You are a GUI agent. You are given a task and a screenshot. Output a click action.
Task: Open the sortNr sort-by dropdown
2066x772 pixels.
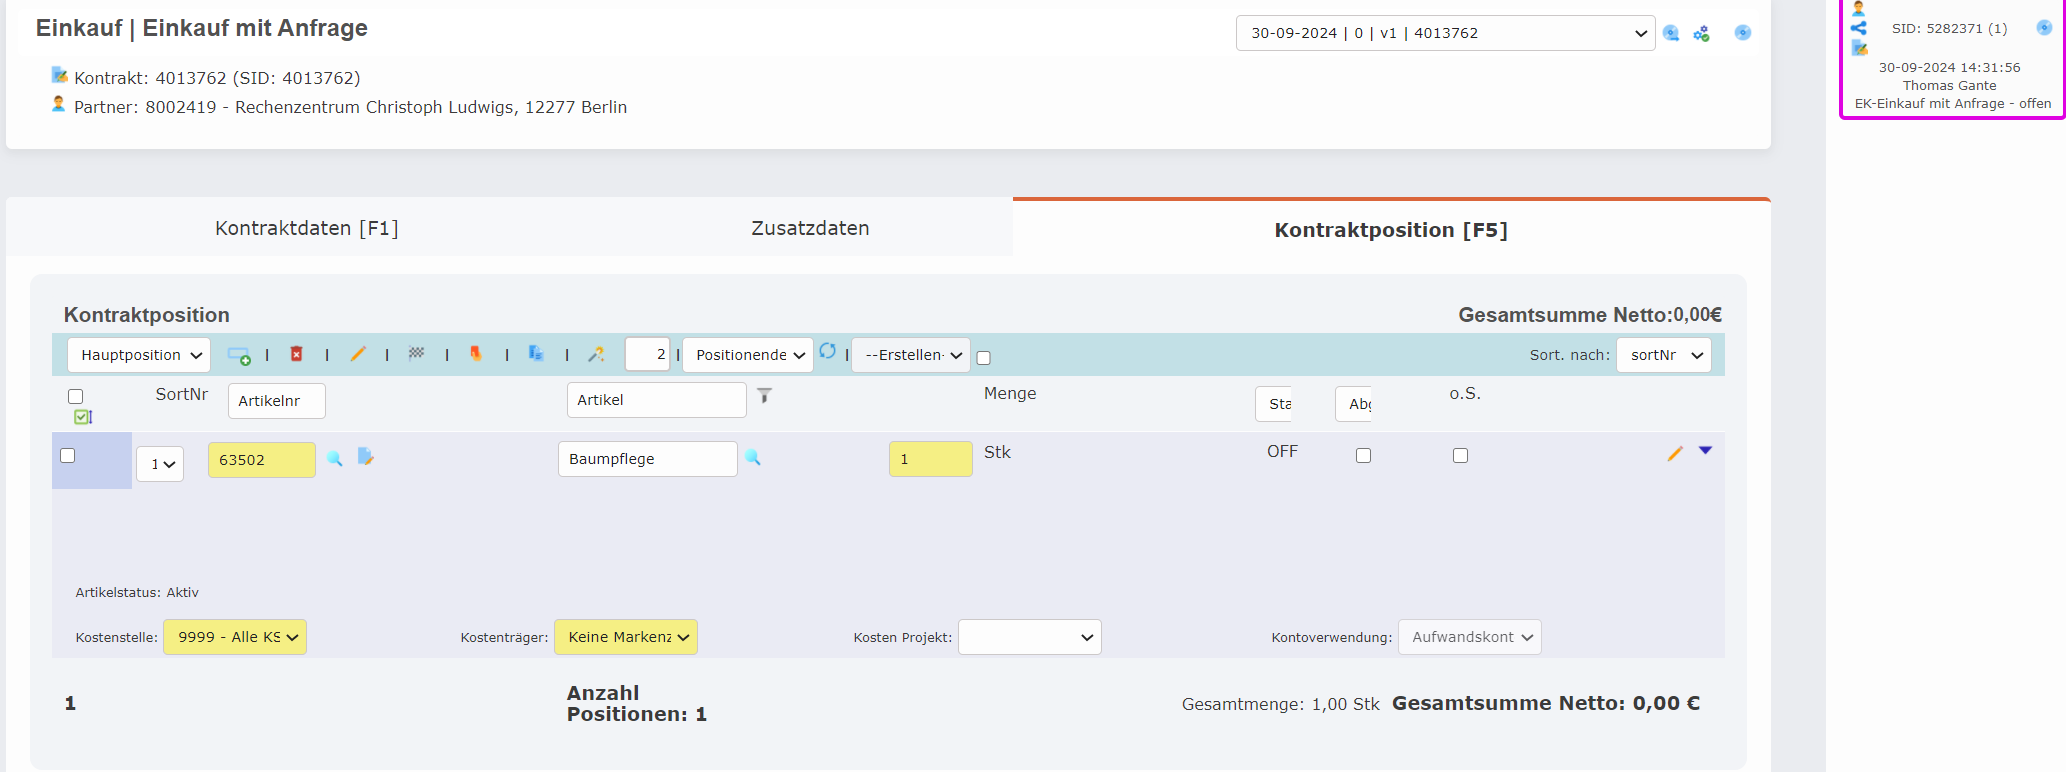[x=1664, y=355]
